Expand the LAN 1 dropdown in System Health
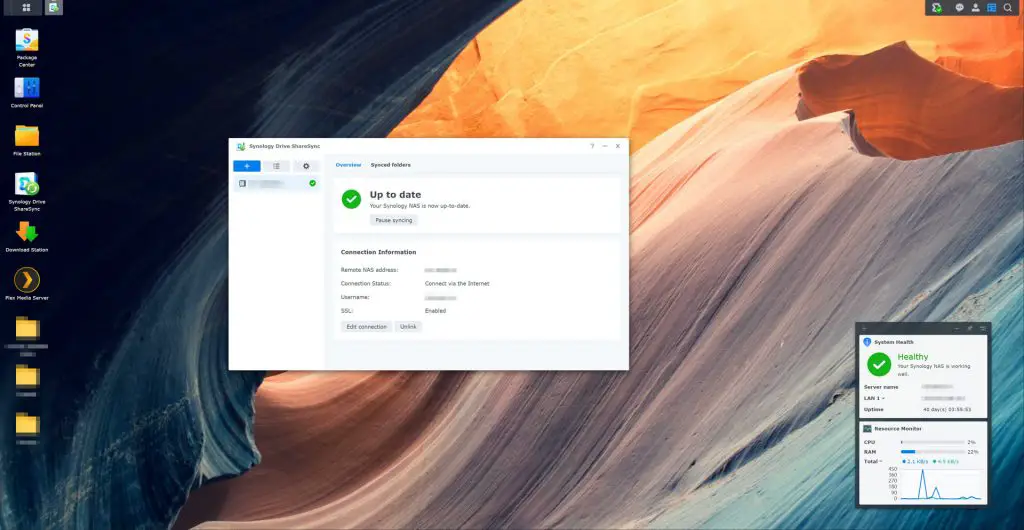This screenshot has height=530, width=1024. tap(874, 398)
